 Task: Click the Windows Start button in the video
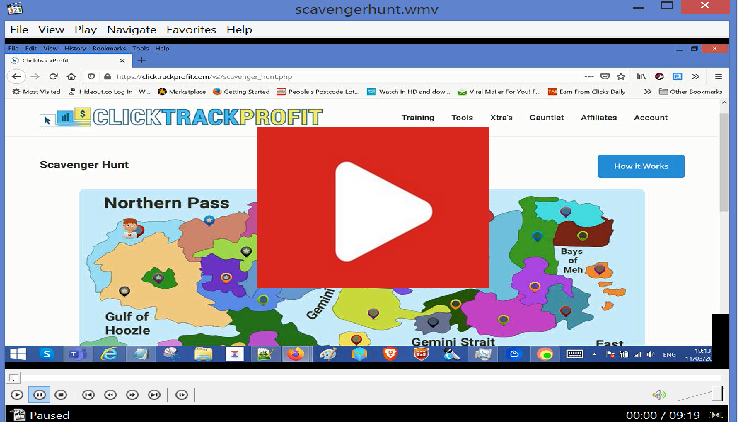[18, 354]
